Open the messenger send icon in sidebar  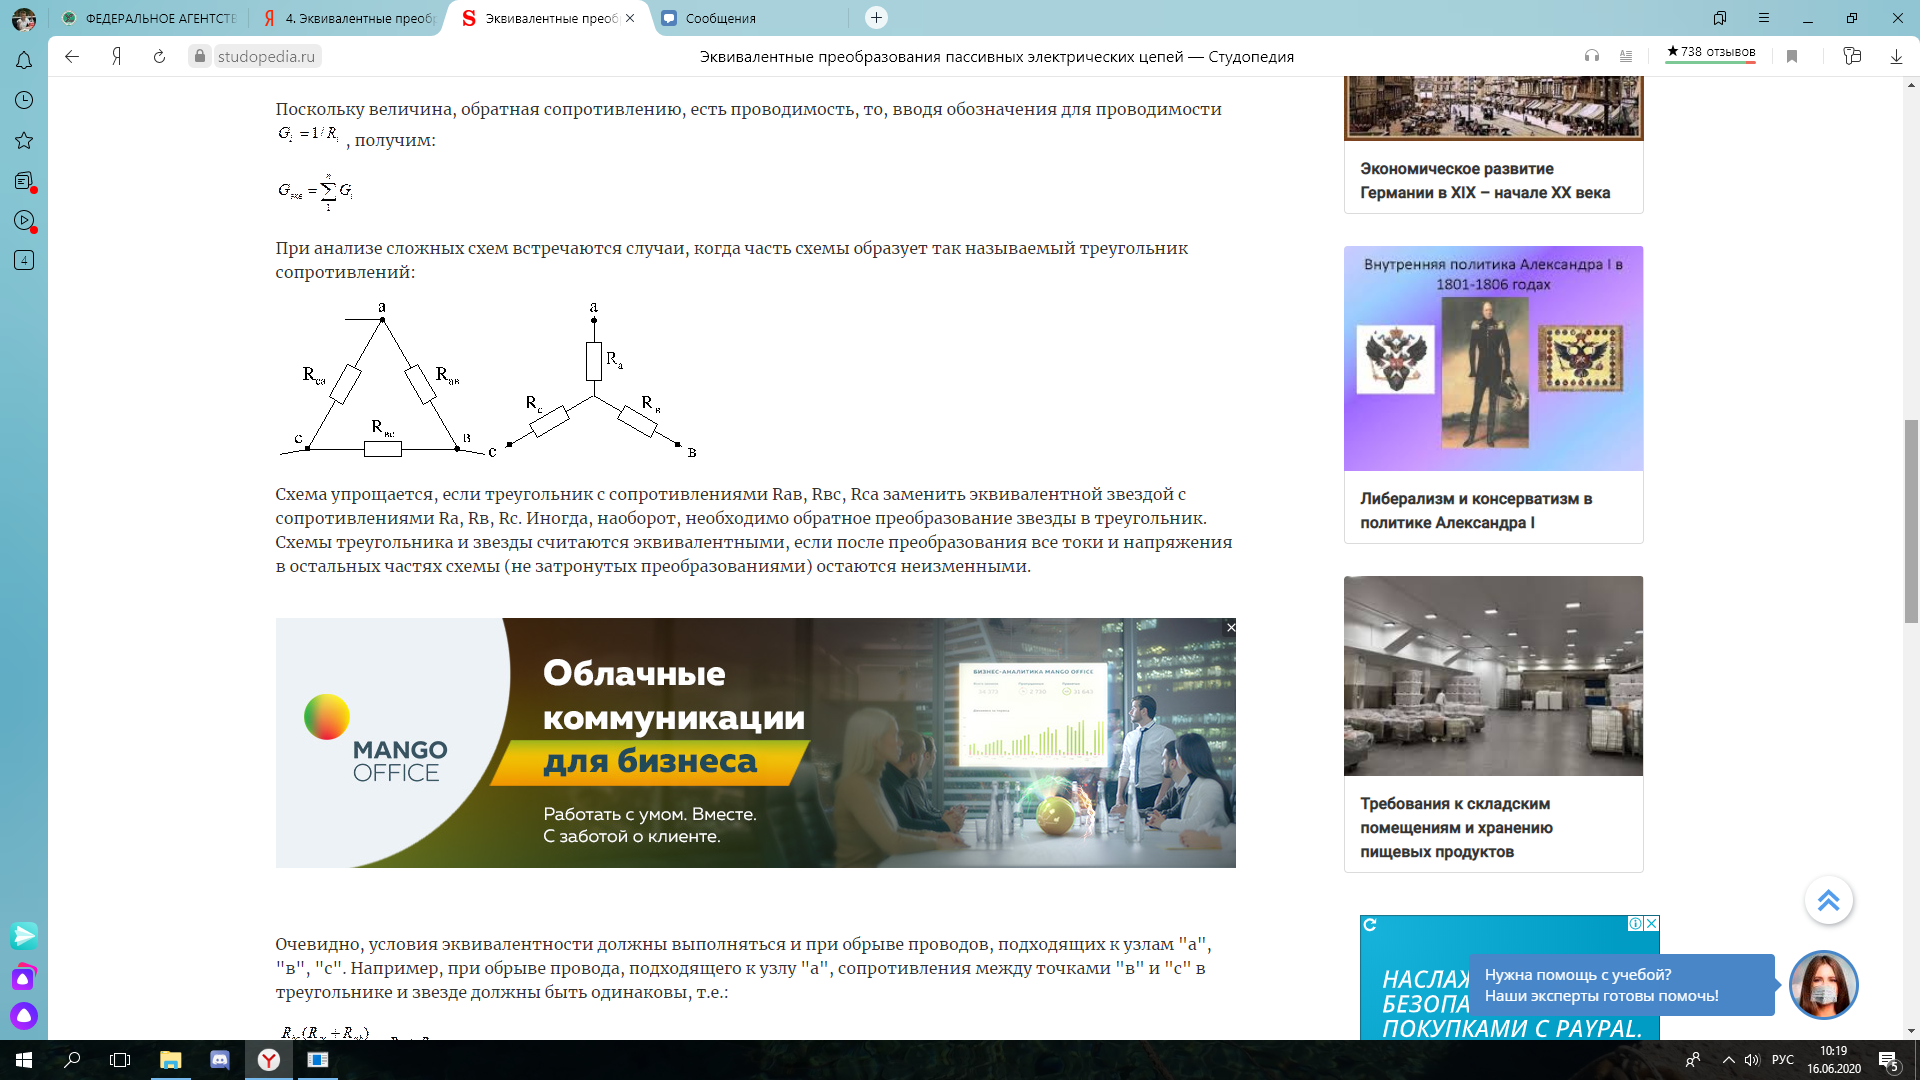[x=24, y=935]
